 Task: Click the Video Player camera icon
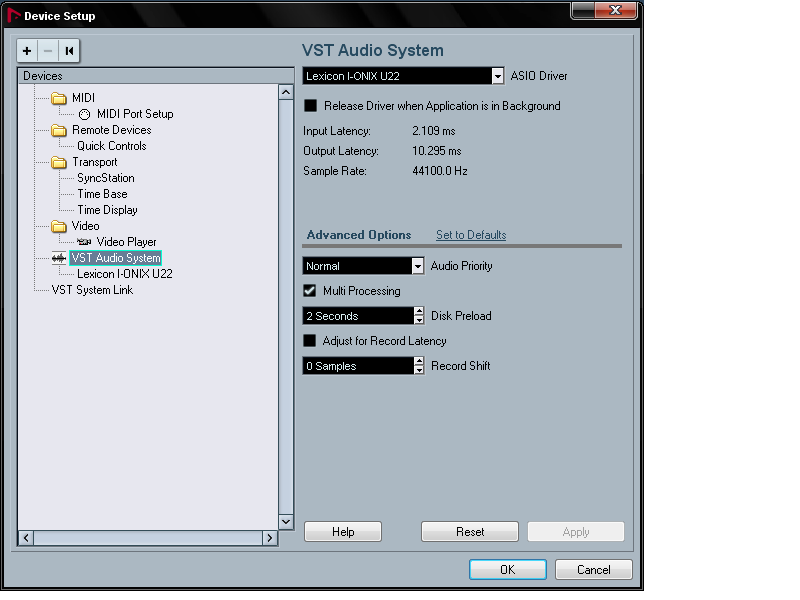84,242
